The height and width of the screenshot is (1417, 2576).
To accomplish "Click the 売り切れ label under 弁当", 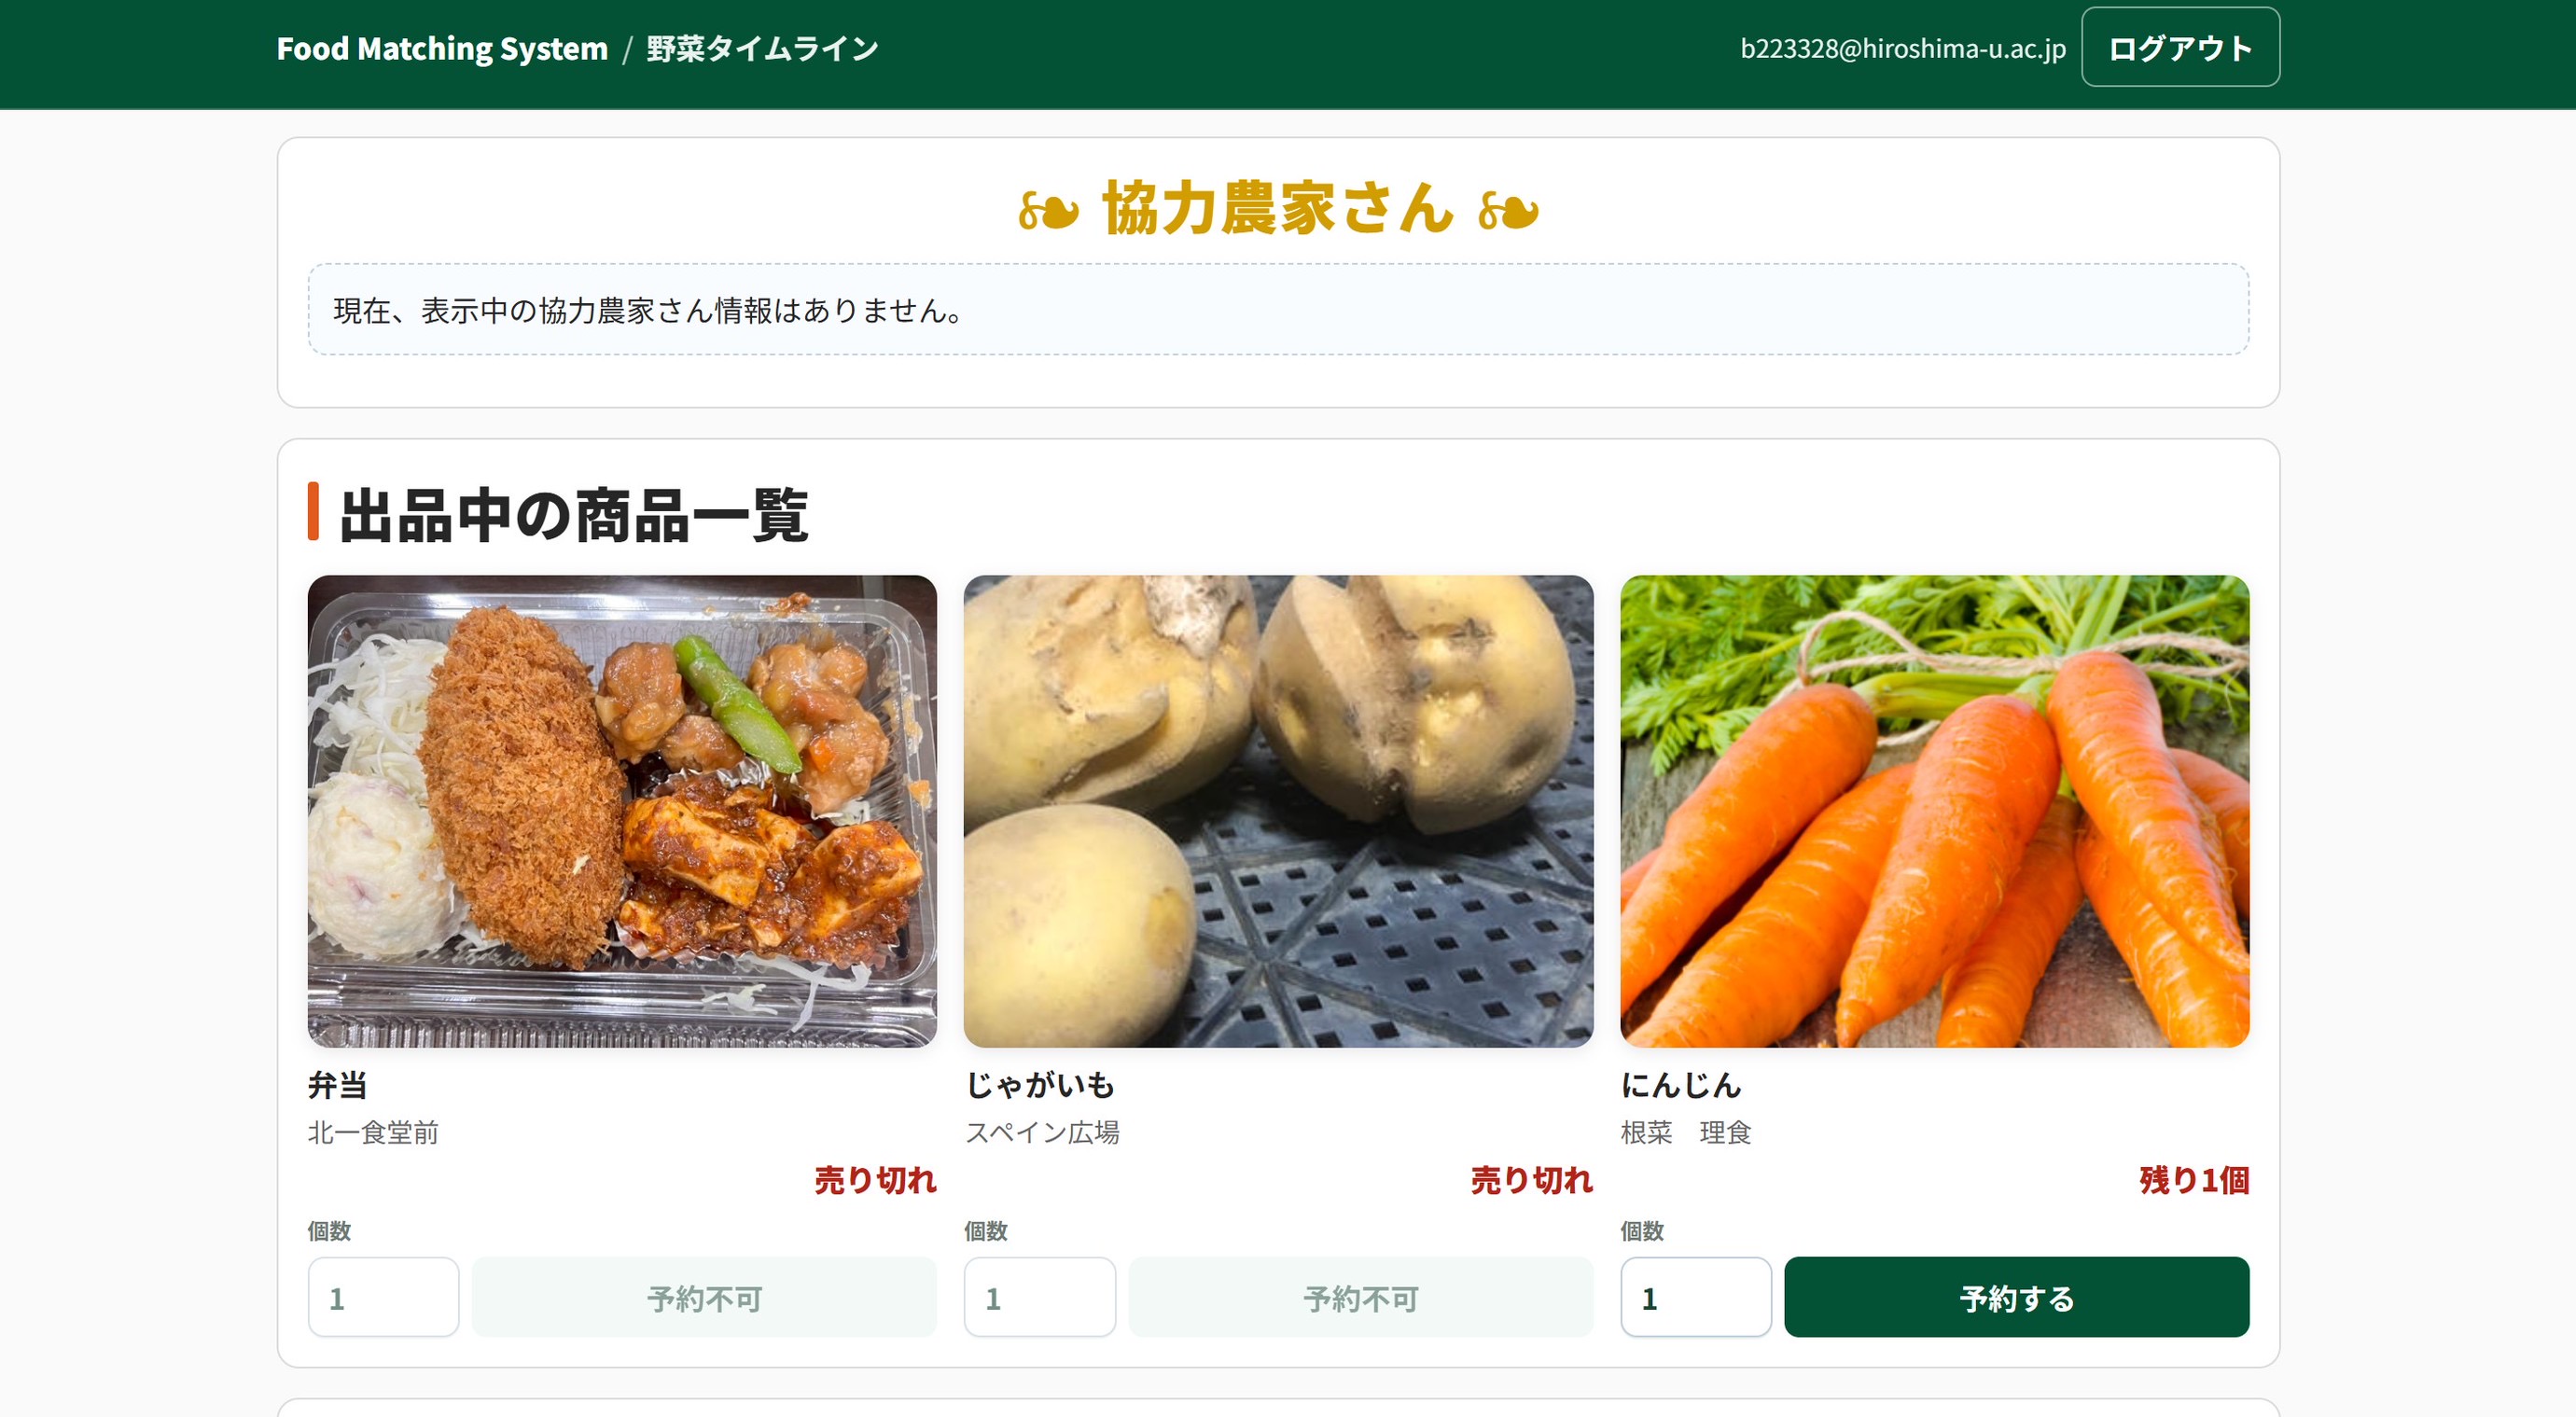I will [875, 1181].
